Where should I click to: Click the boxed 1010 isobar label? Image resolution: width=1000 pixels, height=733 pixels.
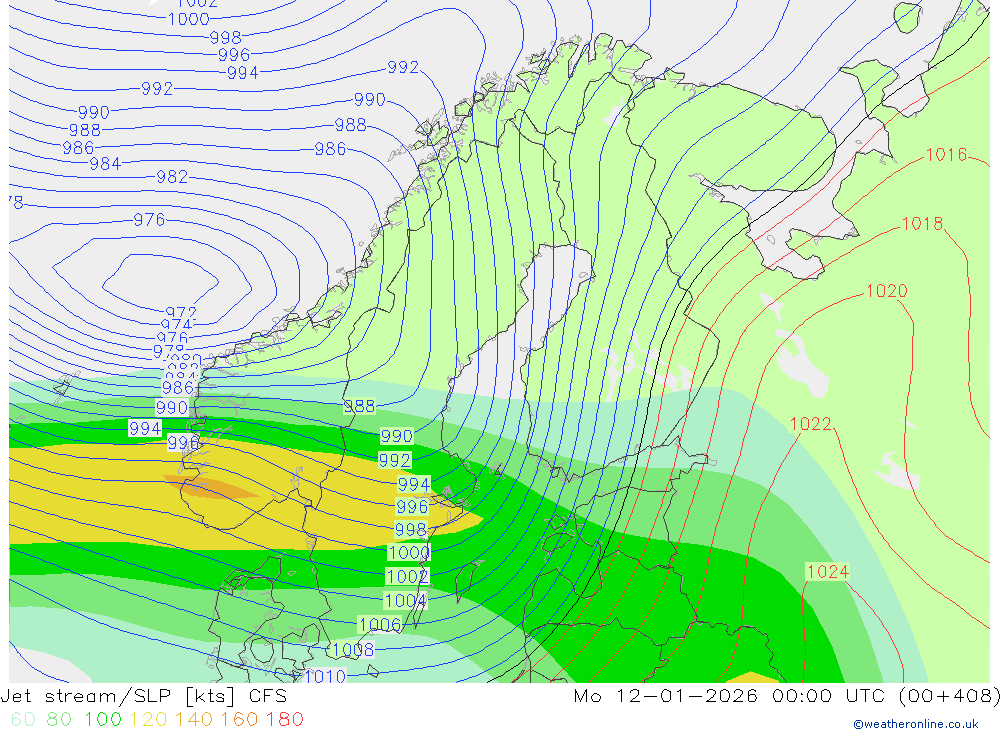(325, 676)
